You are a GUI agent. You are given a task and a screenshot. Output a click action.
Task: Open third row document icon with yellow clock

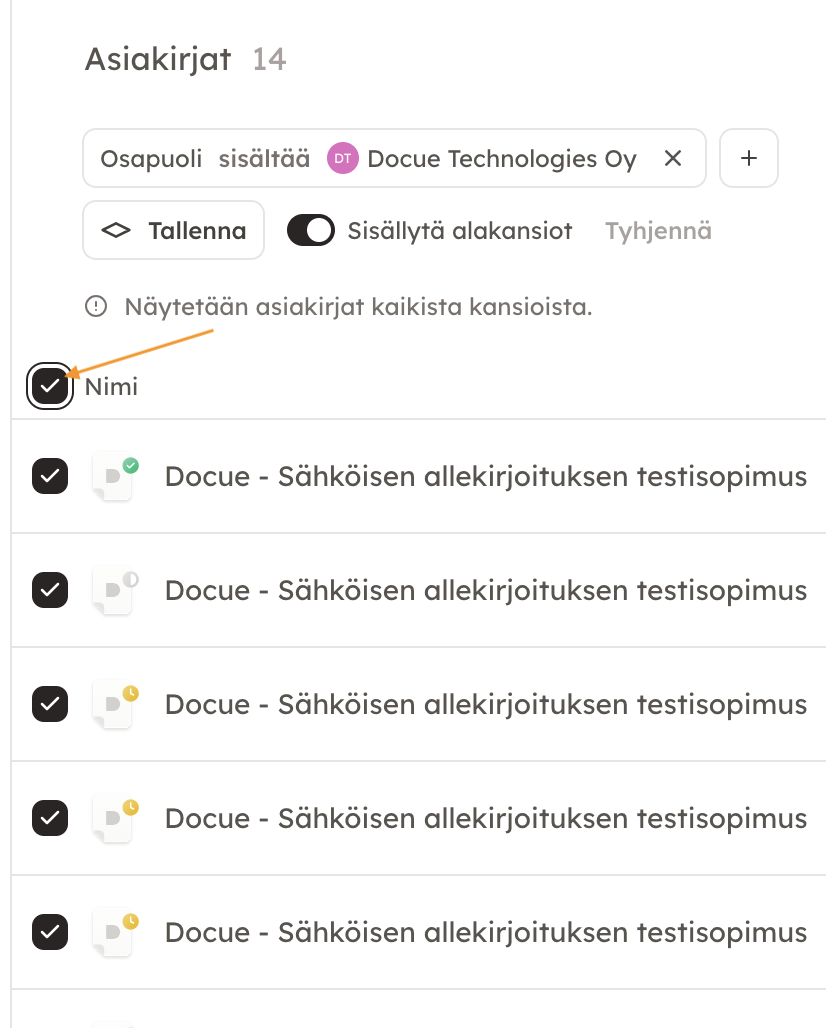click(115, 705)
